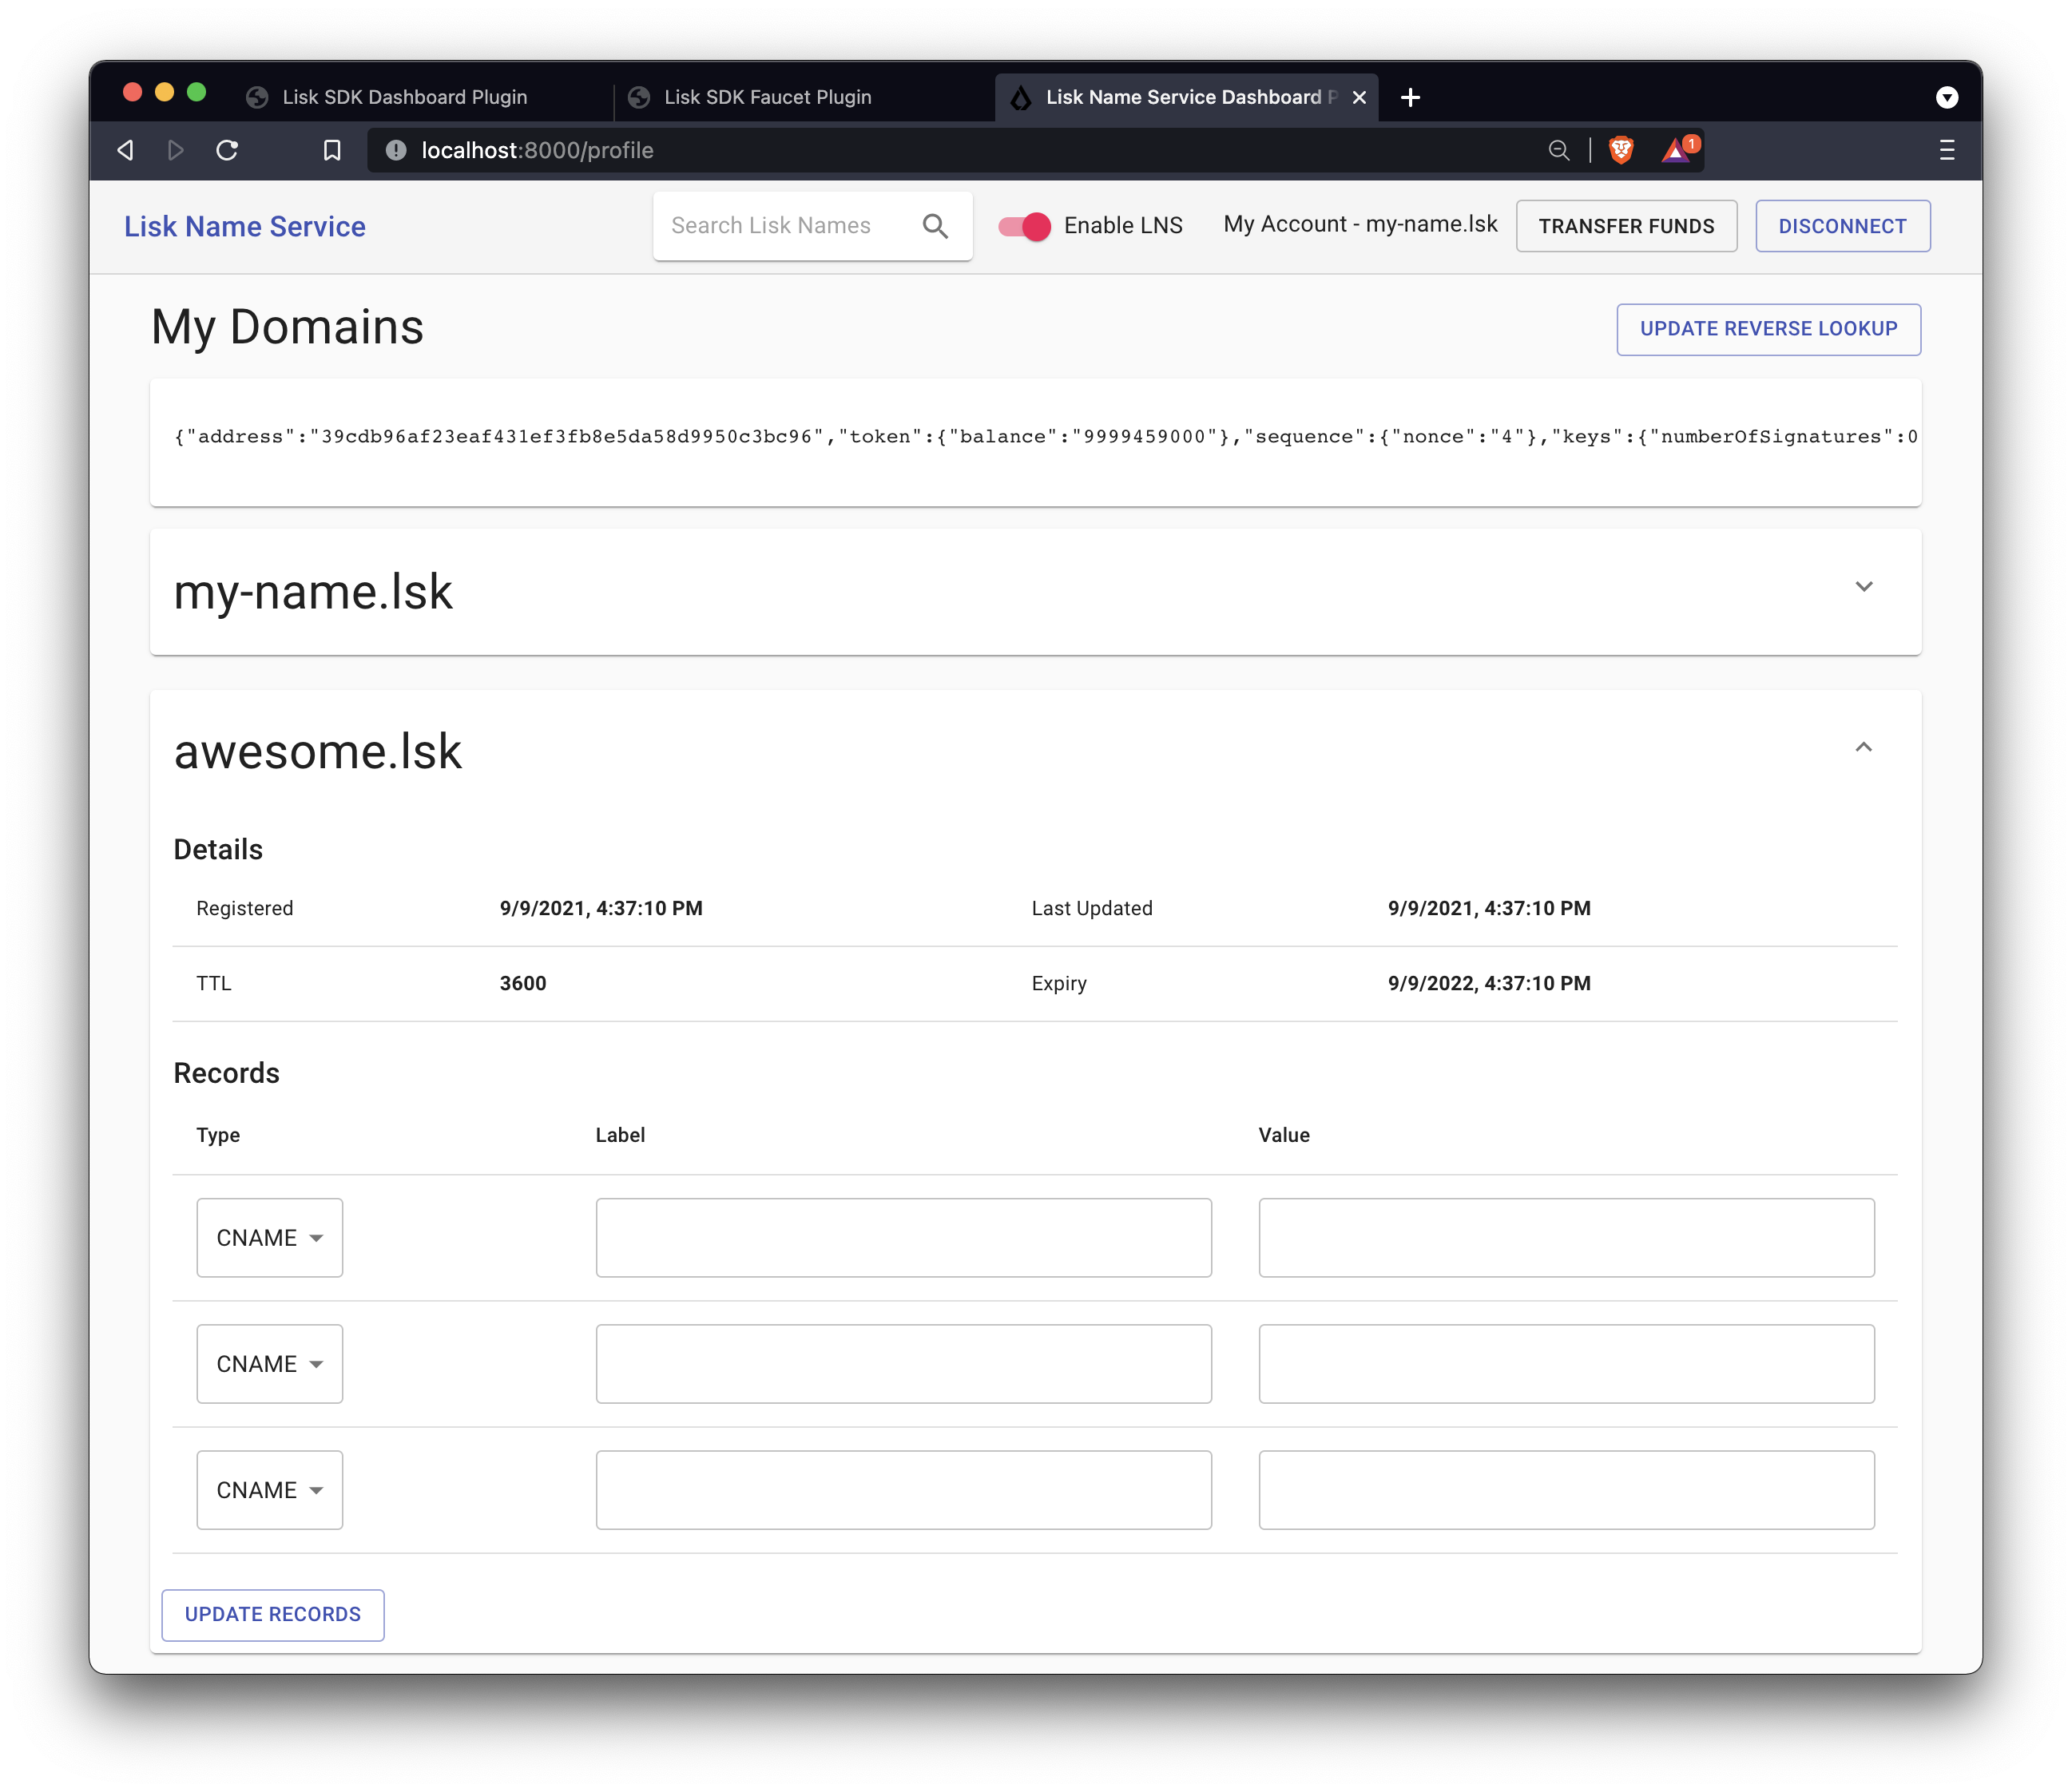2072x1792 pixels.
Task: Click the browser forward arrow
Action: [176, 150]
